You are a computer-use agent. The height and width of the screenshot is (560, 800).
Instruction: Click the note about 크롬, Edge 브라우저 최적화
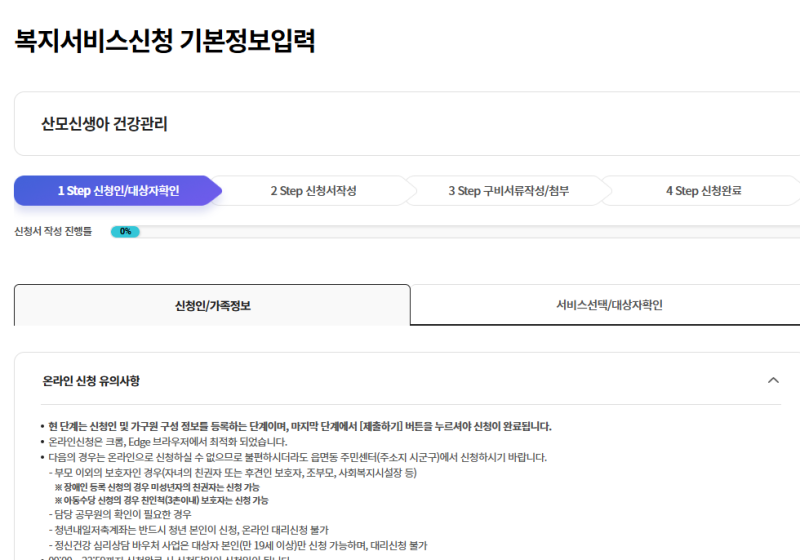pos(167,442)
